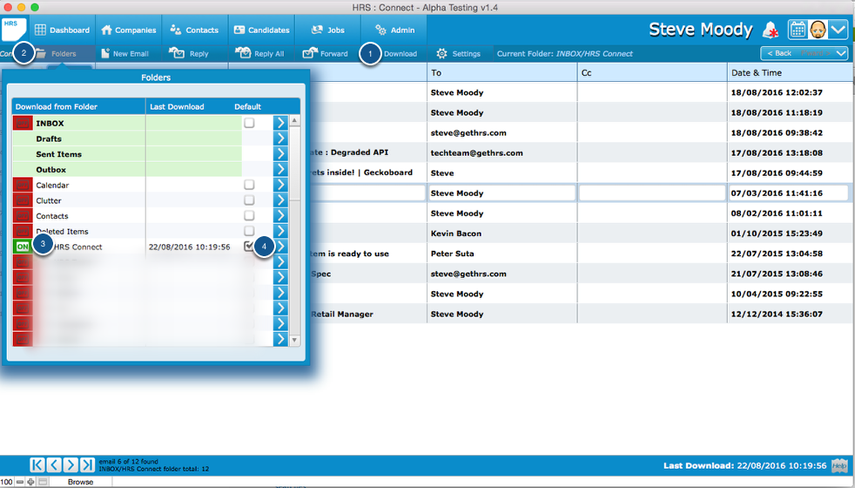Click the Help icon in status bar

[840, 466]
